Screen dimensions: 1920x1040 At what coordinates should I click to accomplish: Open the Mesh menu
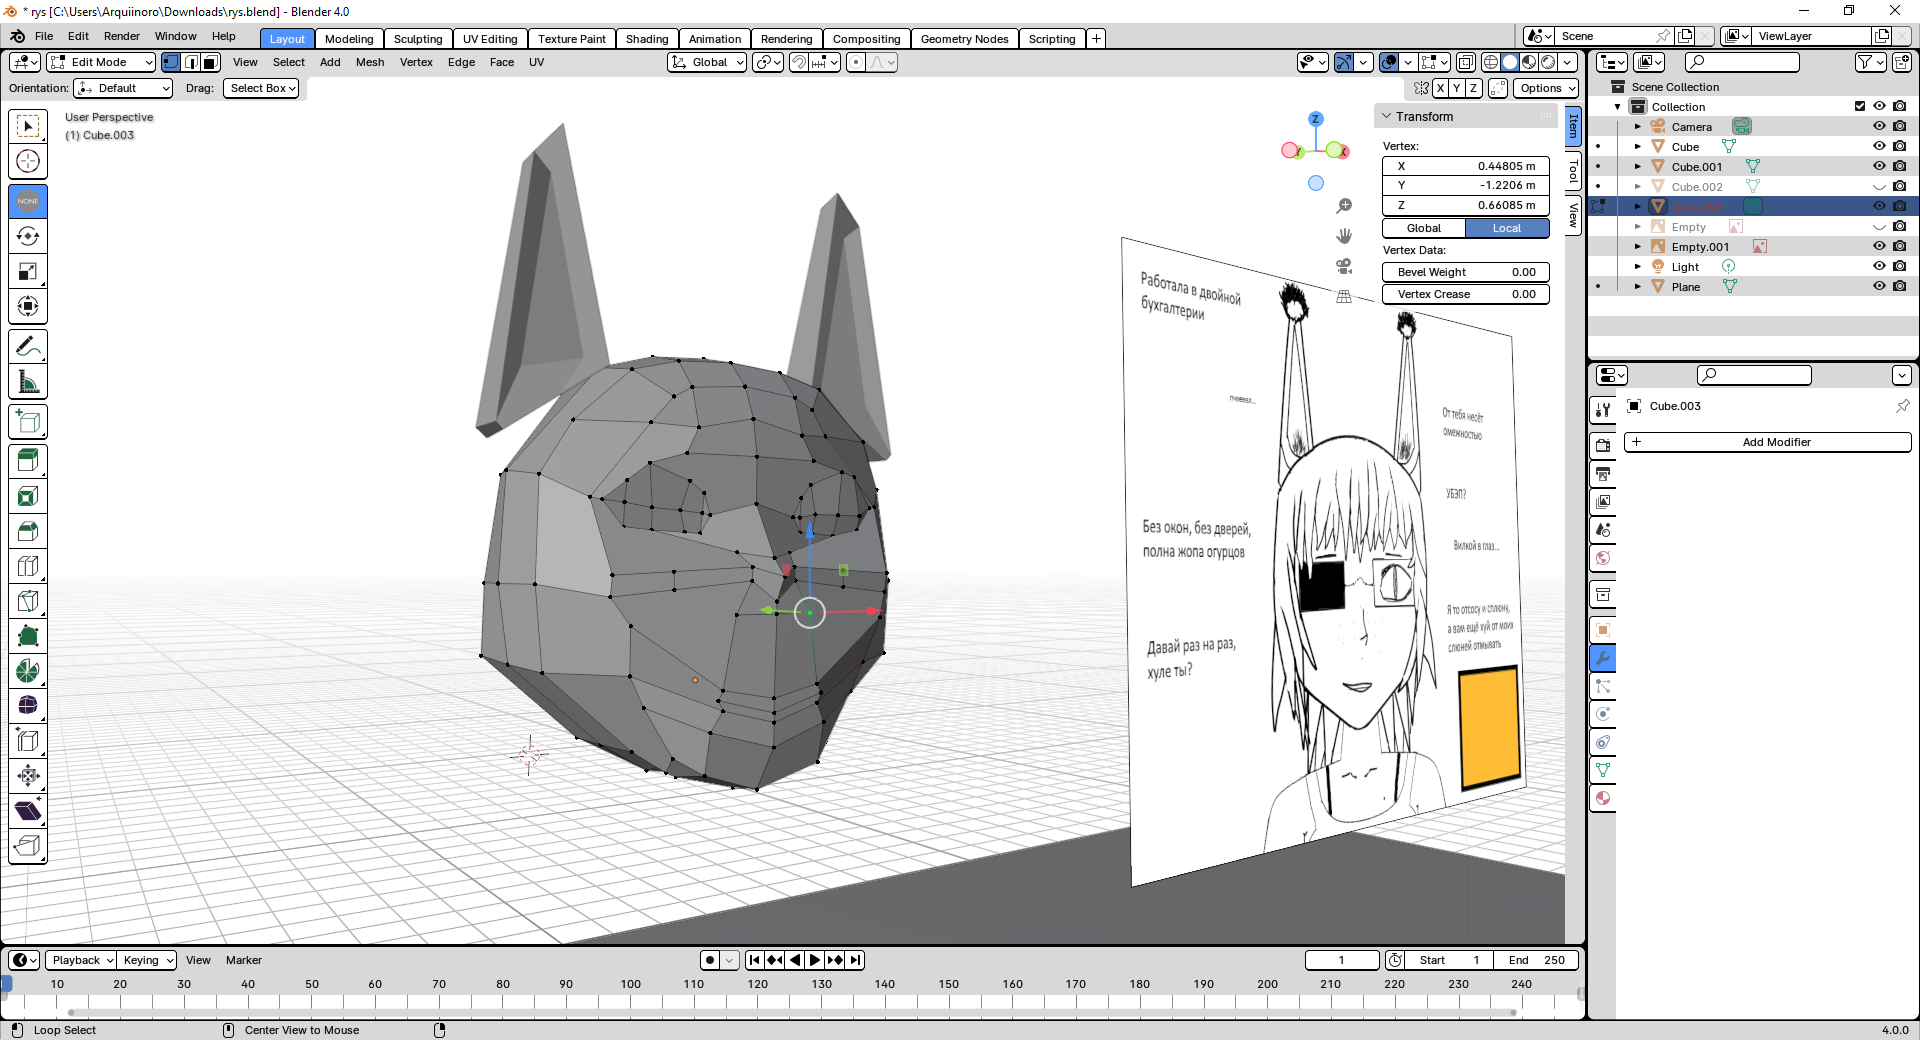tap(369, 62)
